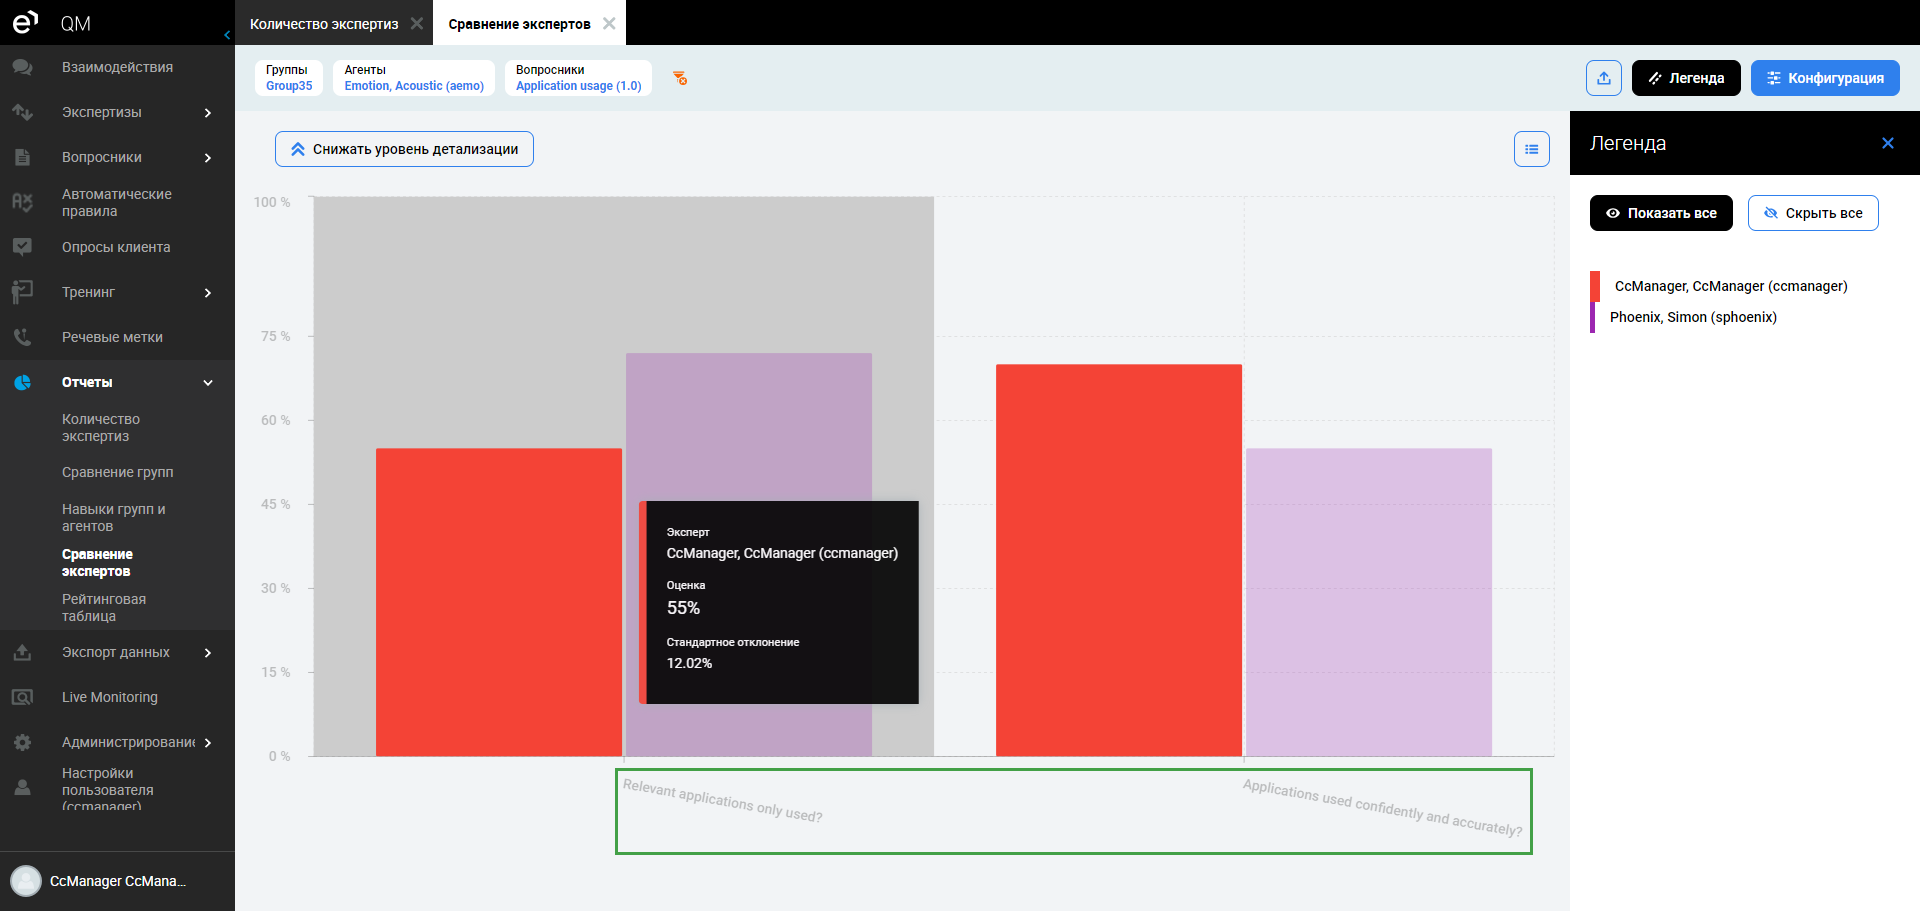1920x911 pixels.
Task: Toggle the Легенда panel button
Action: click(1686, 78)
